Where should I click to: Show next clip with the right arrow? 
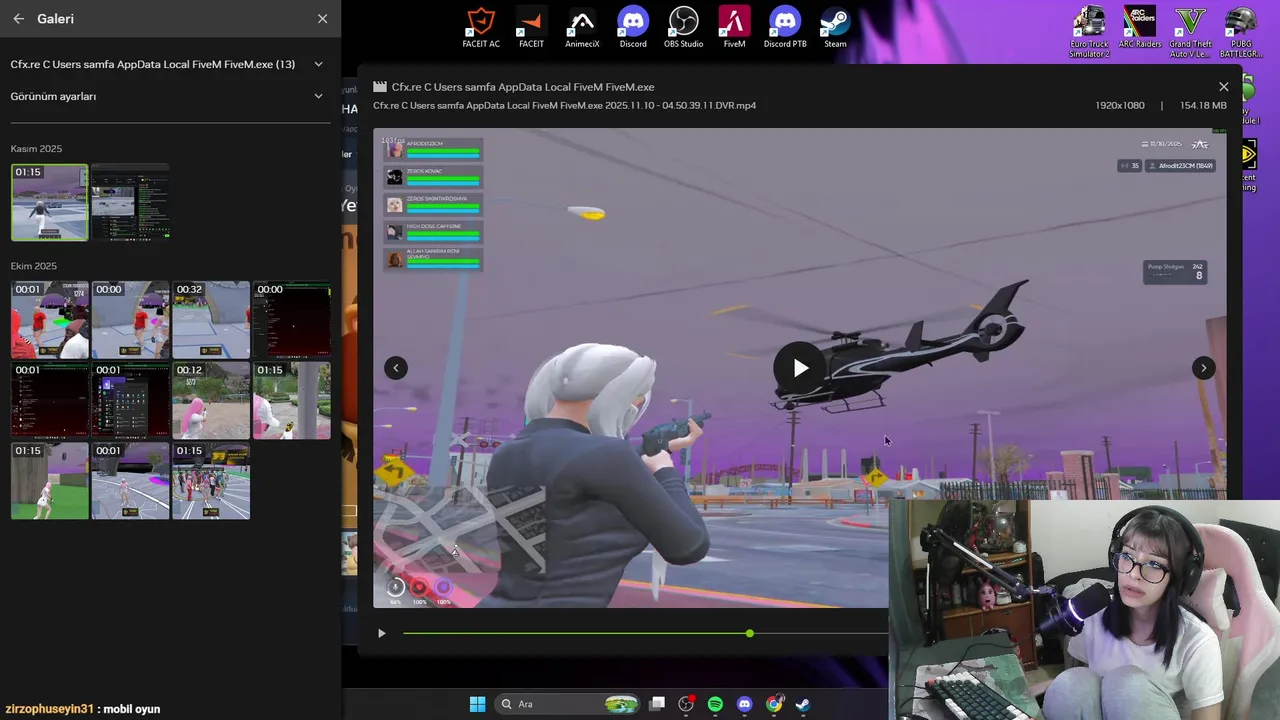click(1203, 368)
